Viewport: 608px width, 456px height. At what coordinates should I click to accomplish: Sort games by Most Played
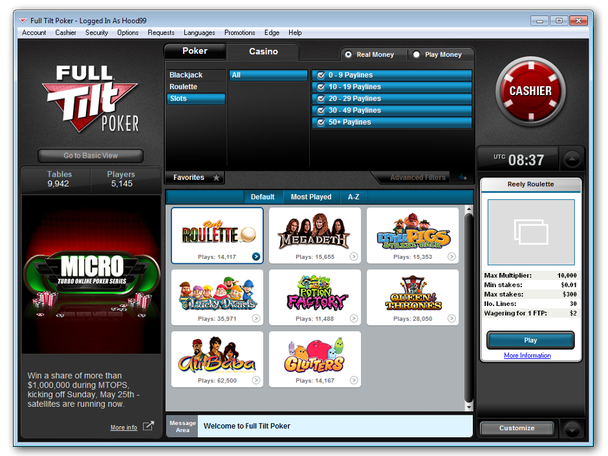[311, 197]
